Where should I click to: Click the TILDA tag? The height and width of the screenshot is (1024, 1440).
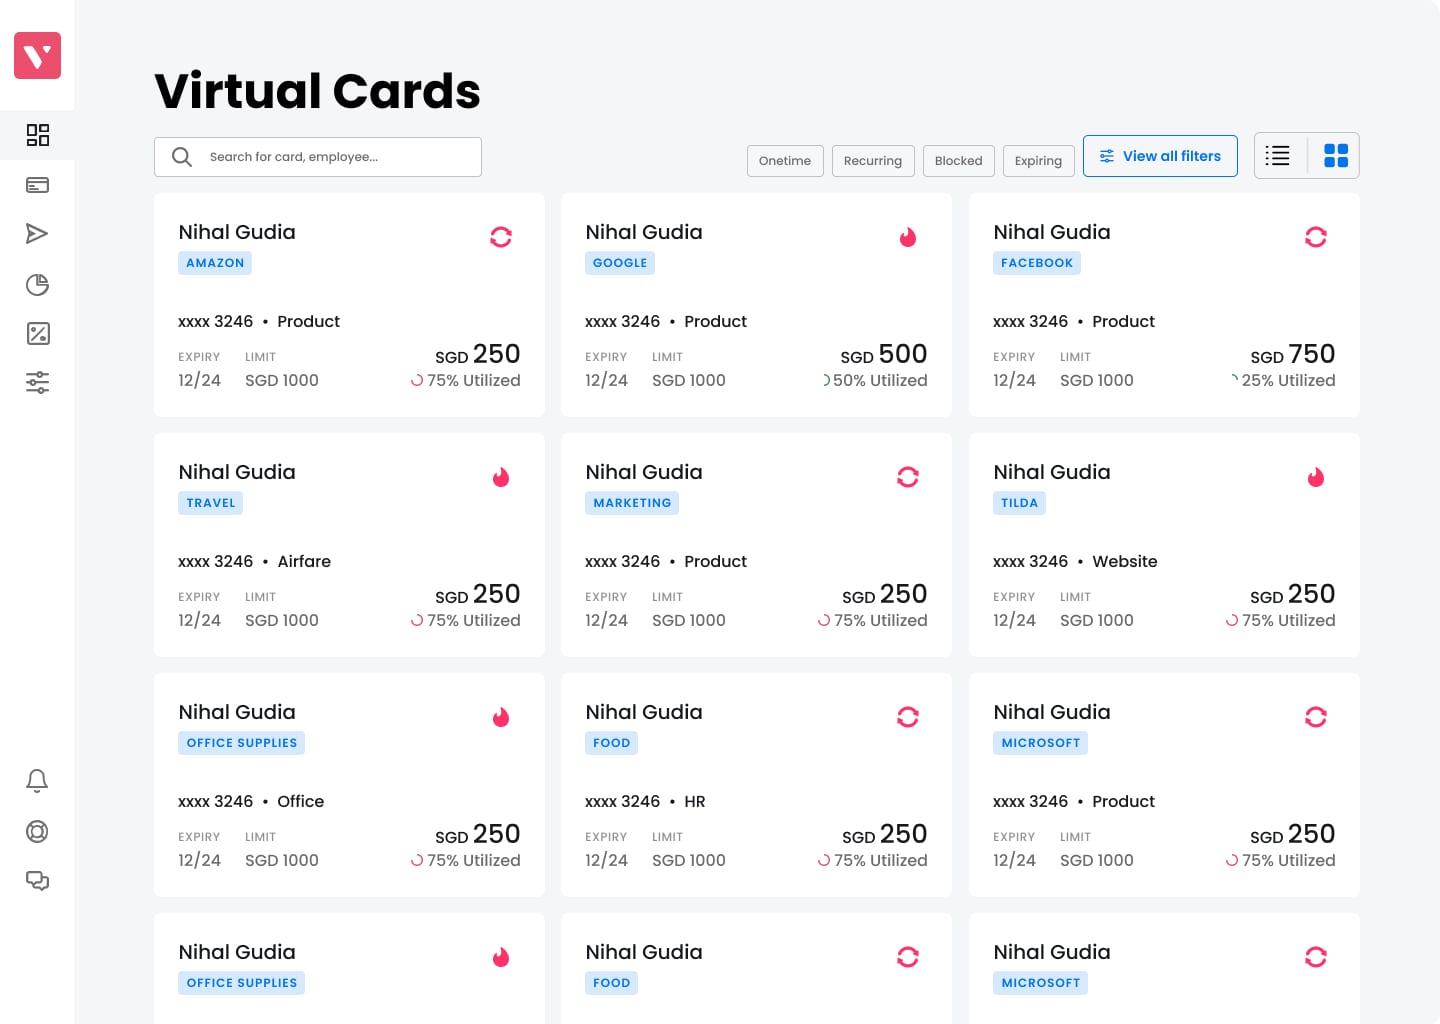click(1020, 503)
